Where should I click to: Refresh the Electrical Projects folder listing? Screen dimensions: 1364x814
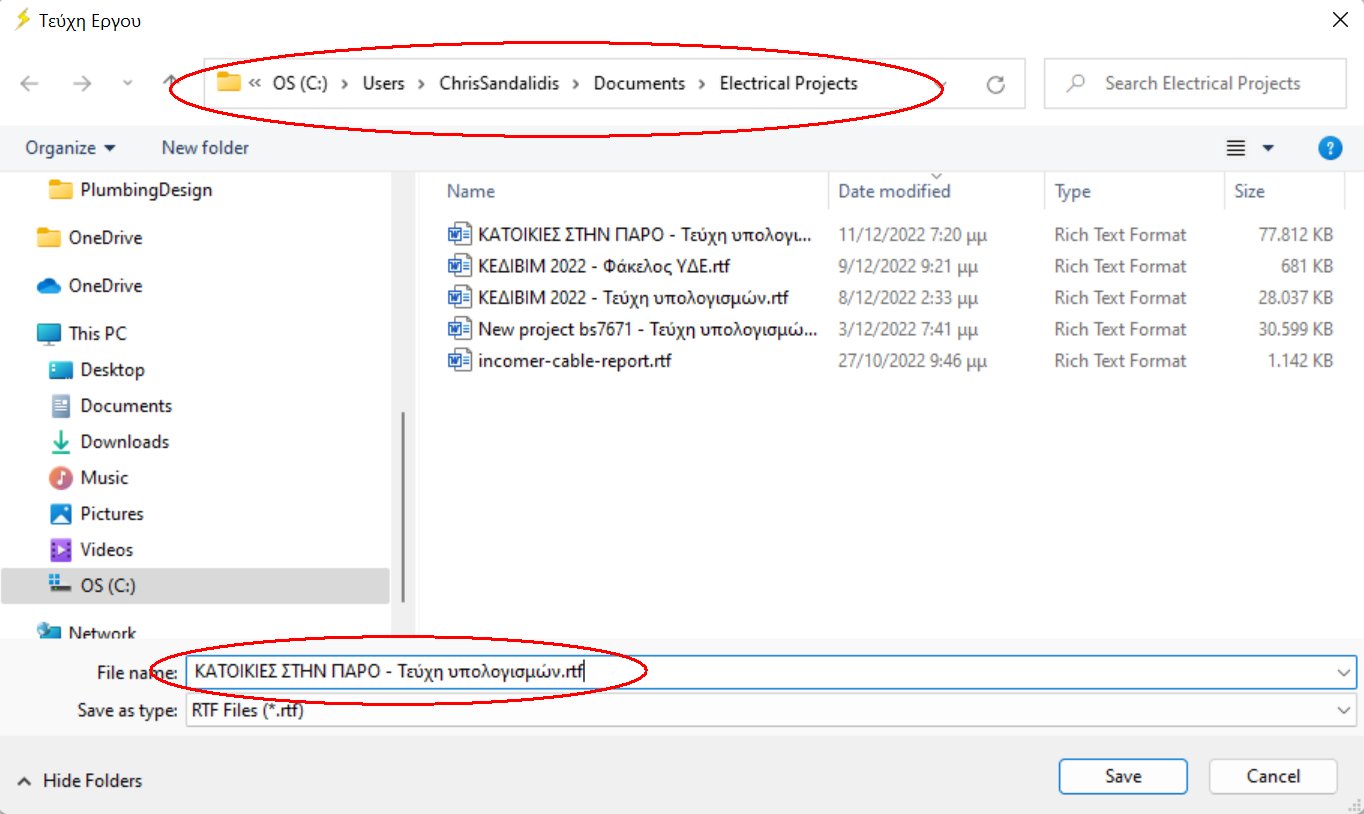click(995, 85)
